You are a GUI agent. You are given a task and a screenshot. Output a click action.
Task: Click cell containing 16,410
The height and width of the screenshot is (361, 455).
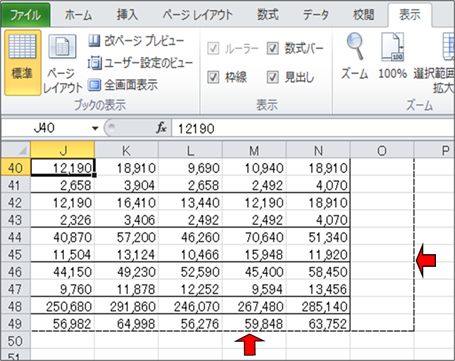[126, 202]
